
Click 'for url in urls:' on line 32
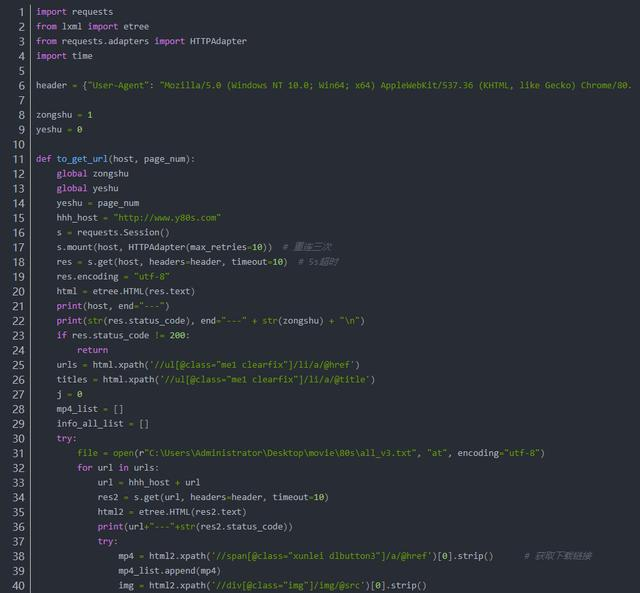point(118,468)
